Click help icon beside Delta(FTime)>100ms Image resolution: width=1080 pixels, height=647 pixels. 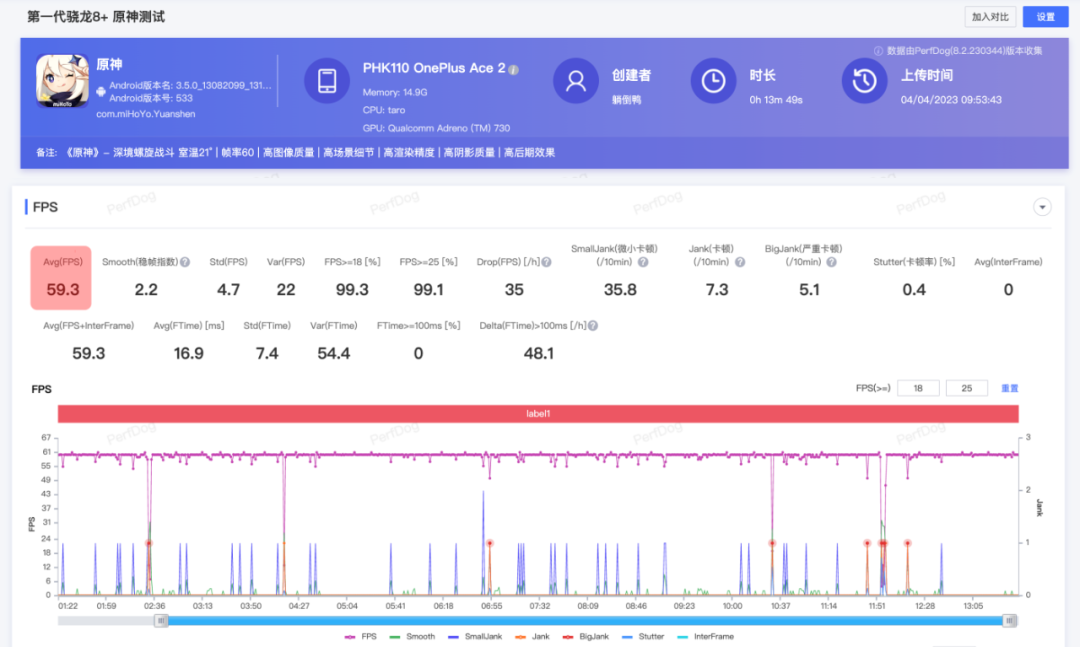pyautogui.click(x=593, y=326)
